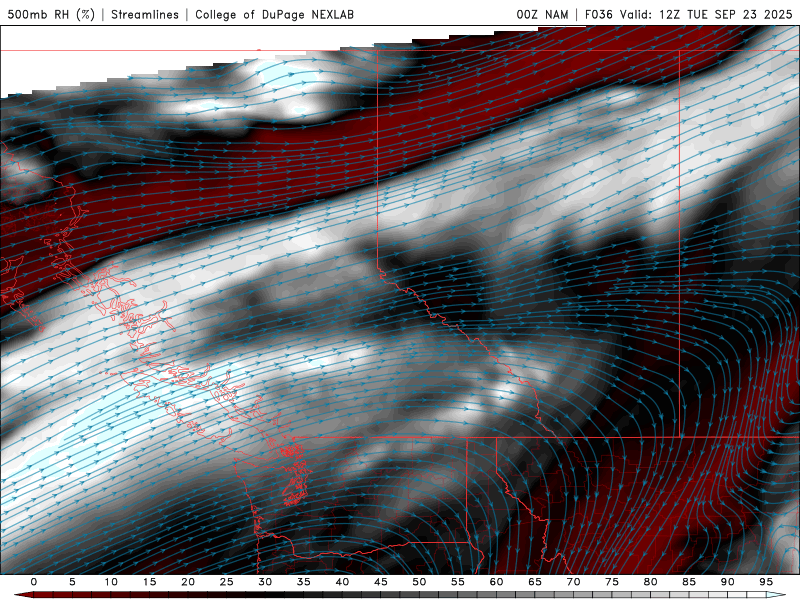Click the '55' value on color scale
Screen dimensions: 800x600
click(458, 582)
